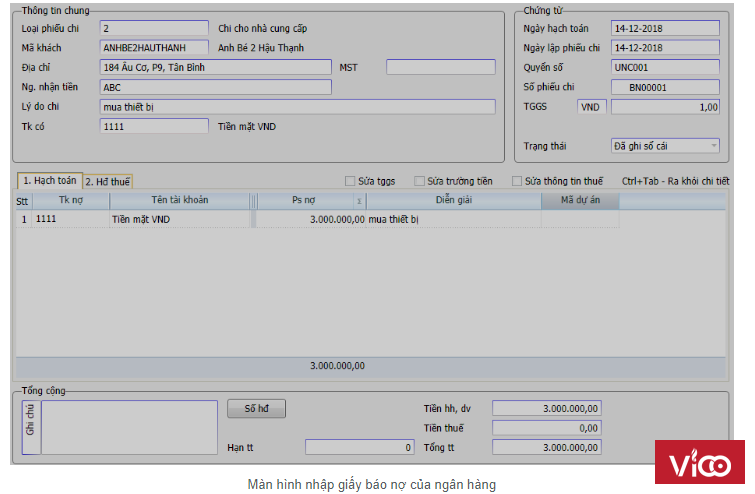Select the Tk nợ cell 1111 in row 1
Viewport: 755px width, 494px height.
click(x=70, y=218)
